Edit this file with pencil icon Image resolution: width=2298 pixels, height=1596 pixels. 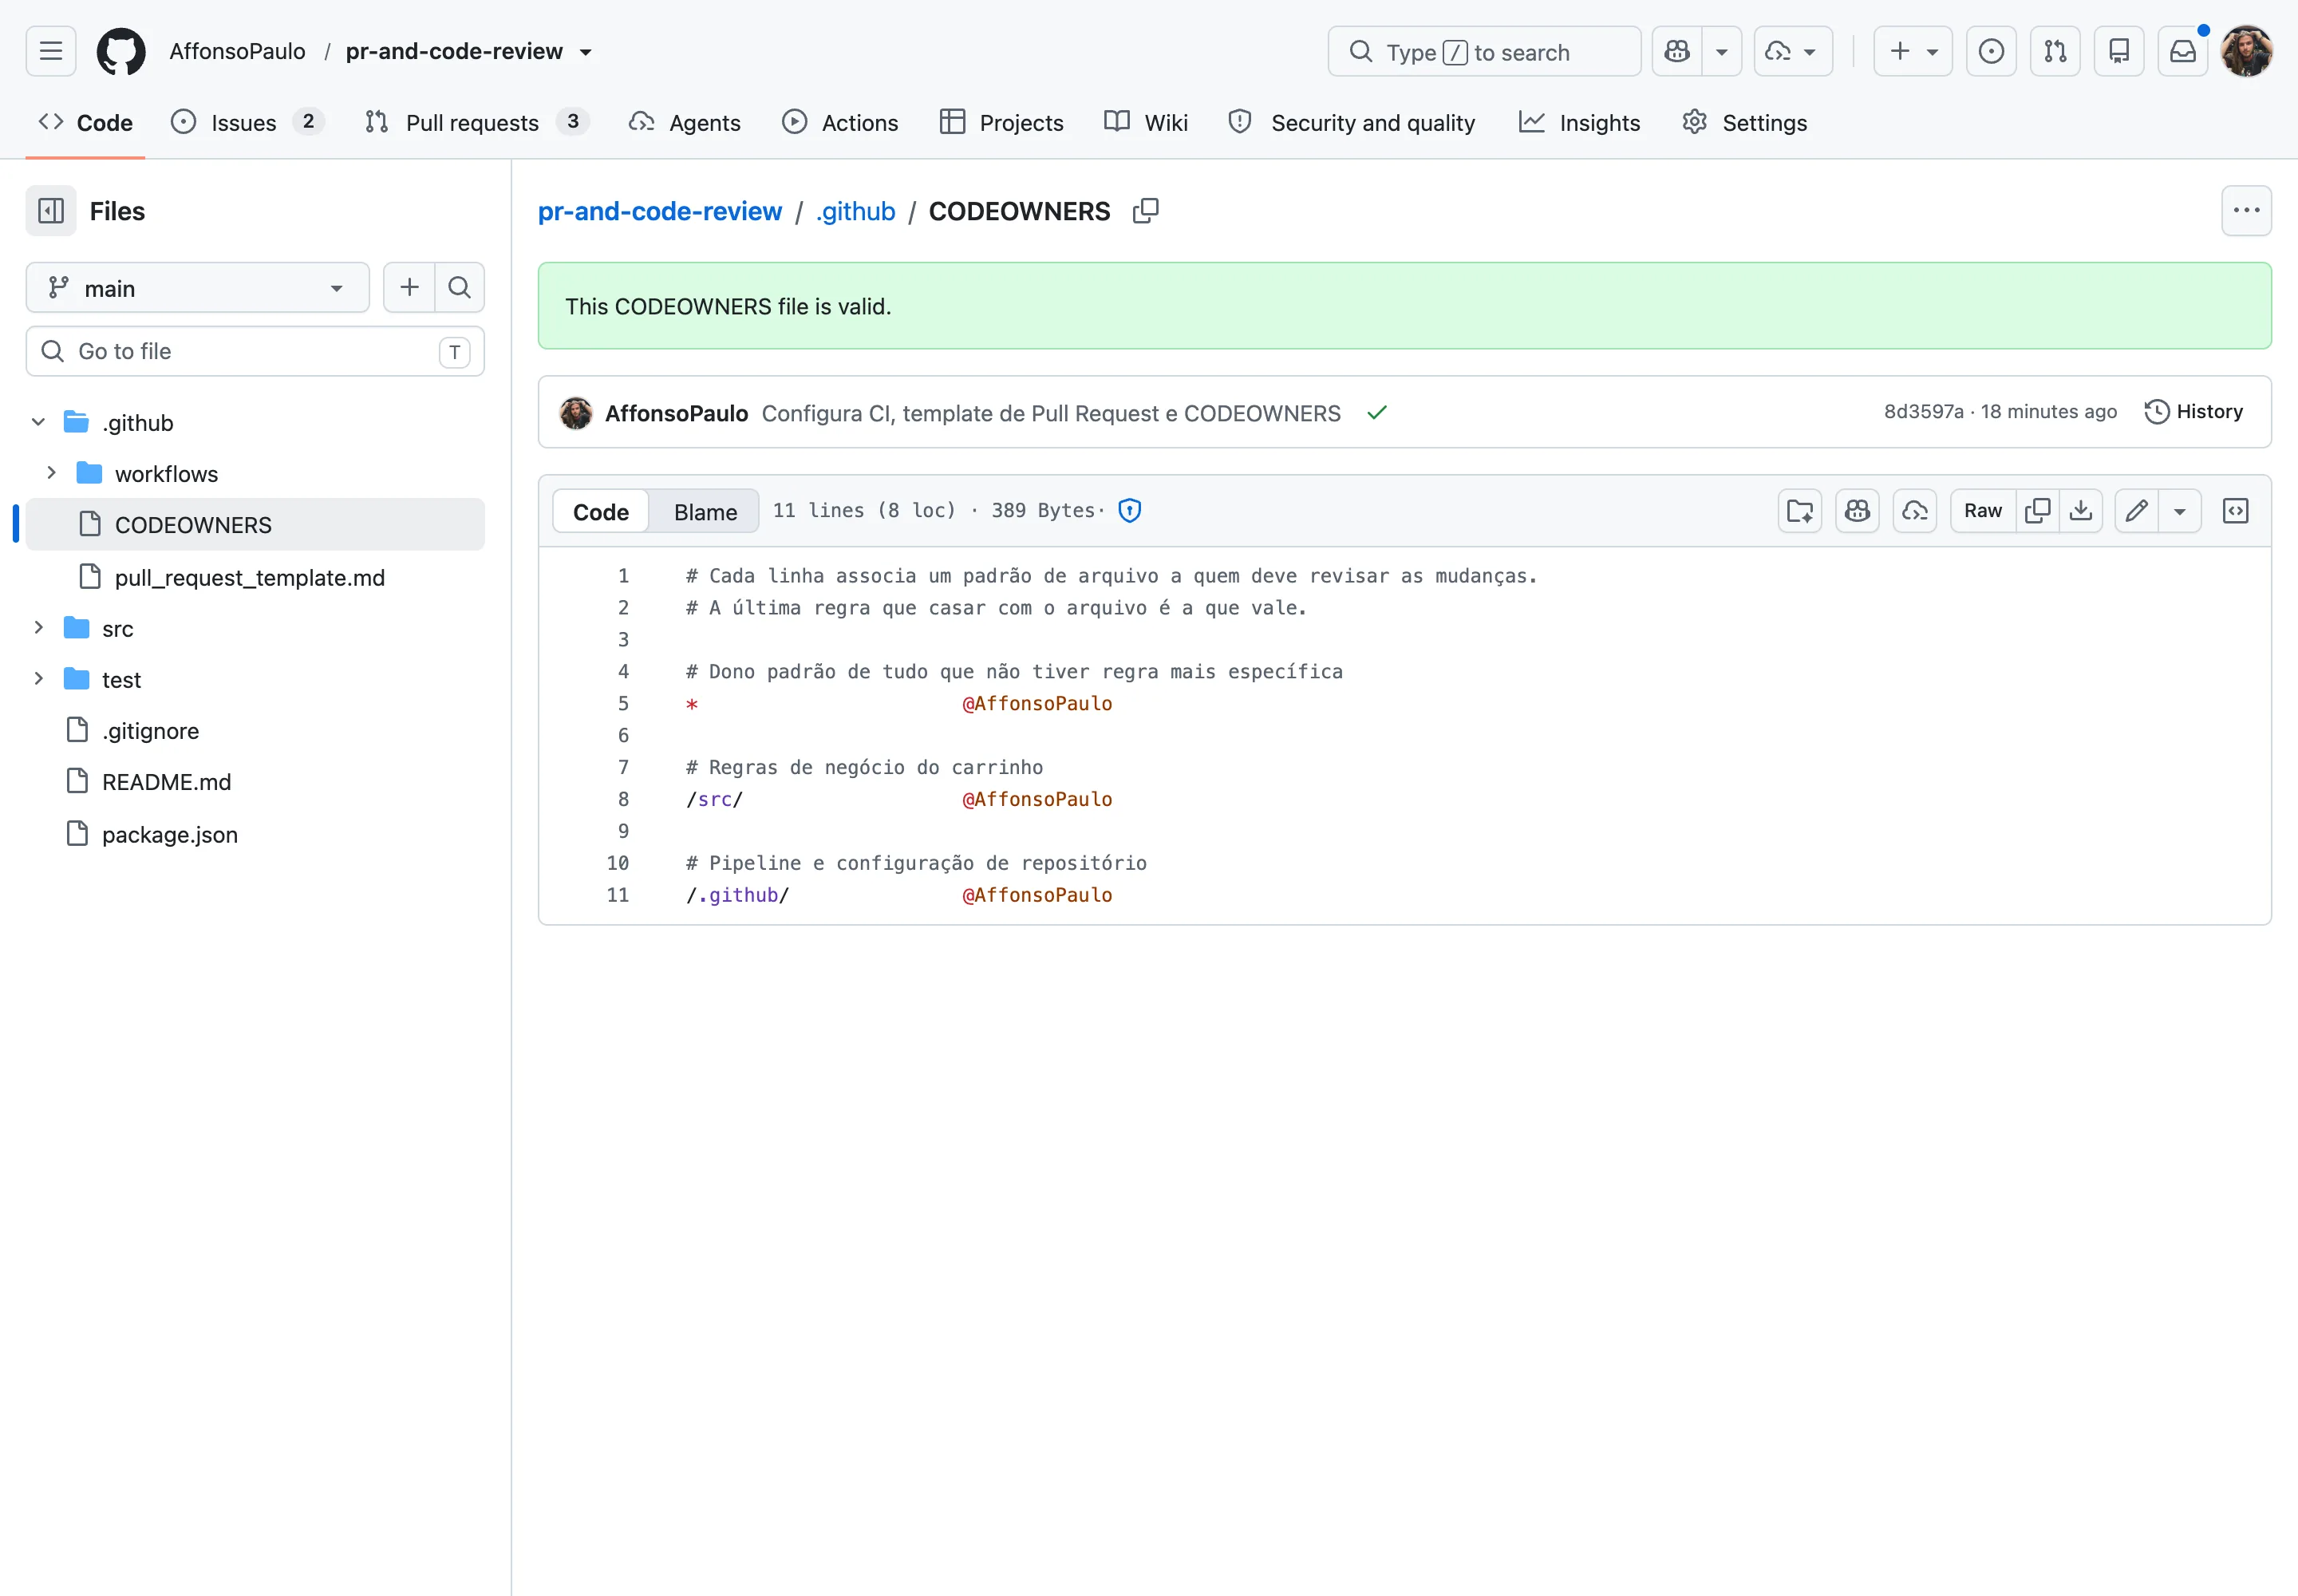tap(2136, 511)
